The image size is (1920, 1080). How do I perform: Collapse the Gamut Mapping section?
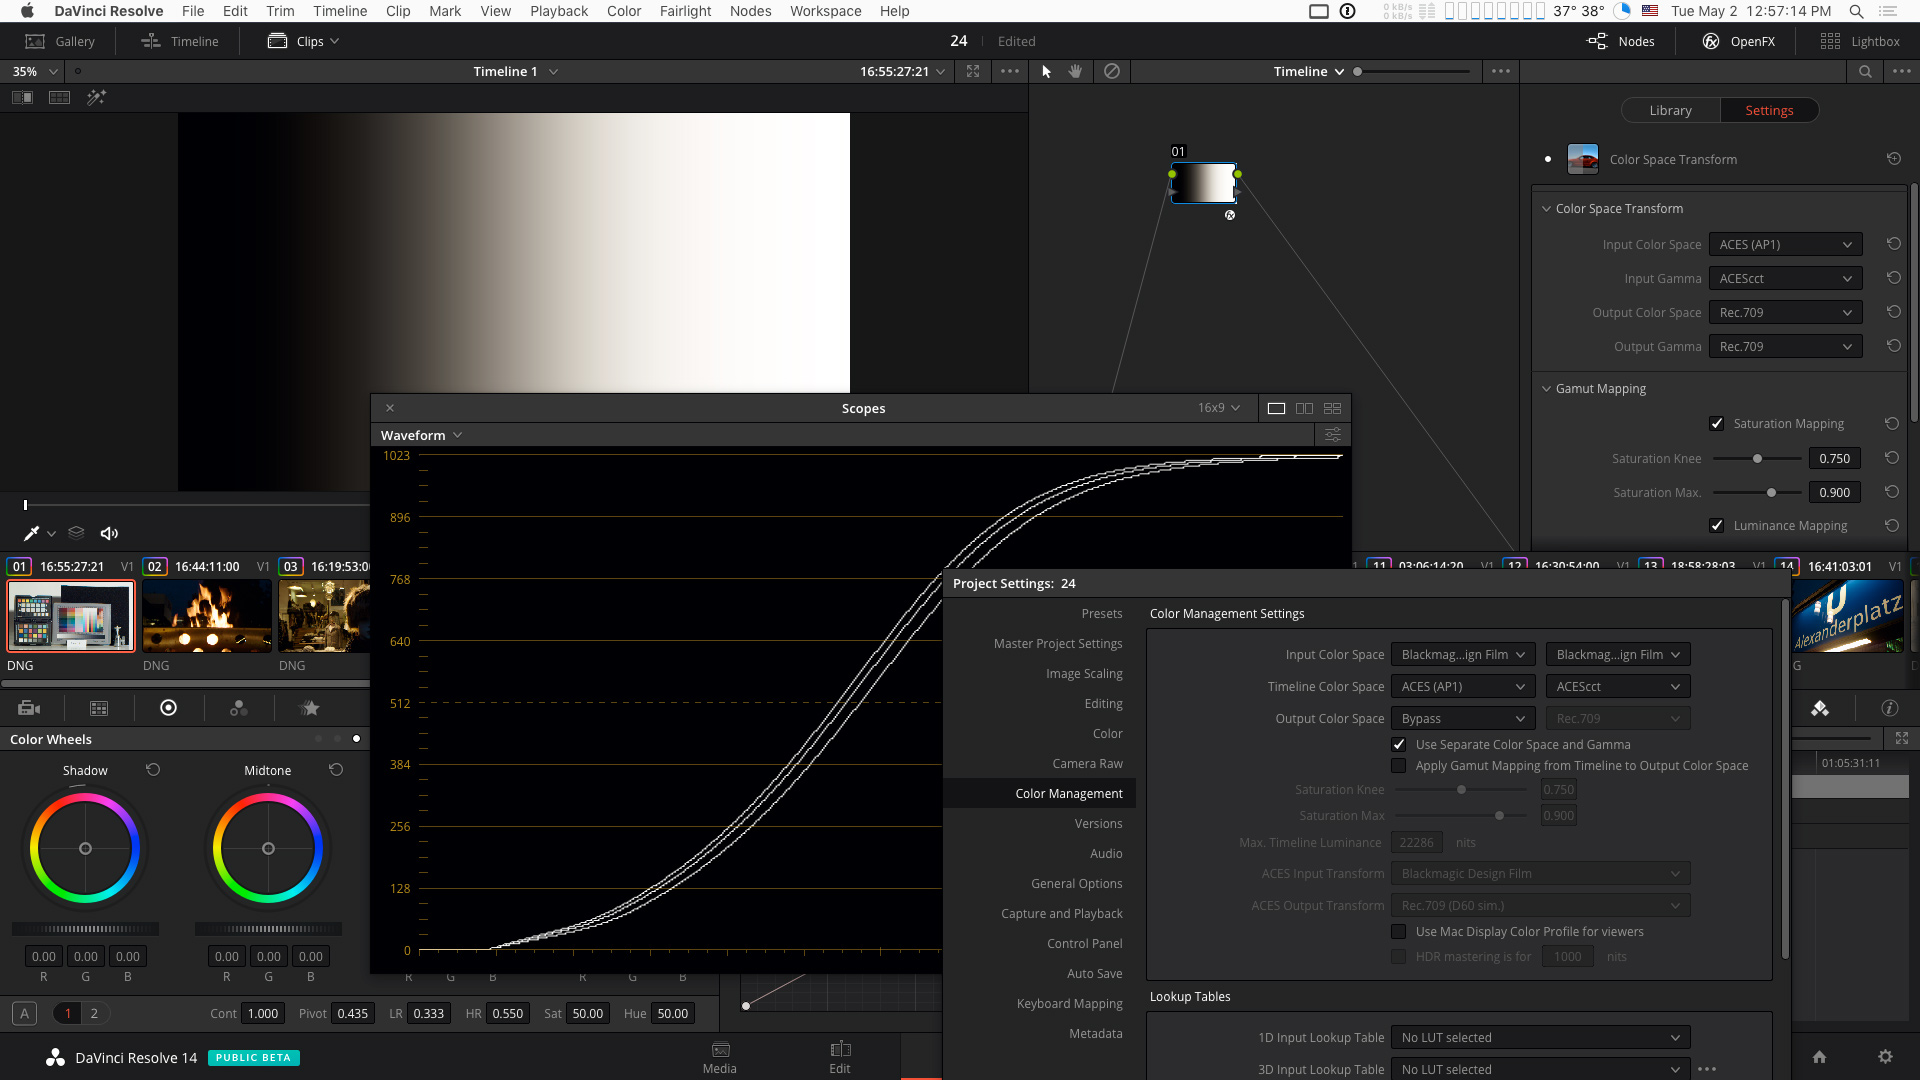click(x=1547, y=389)
